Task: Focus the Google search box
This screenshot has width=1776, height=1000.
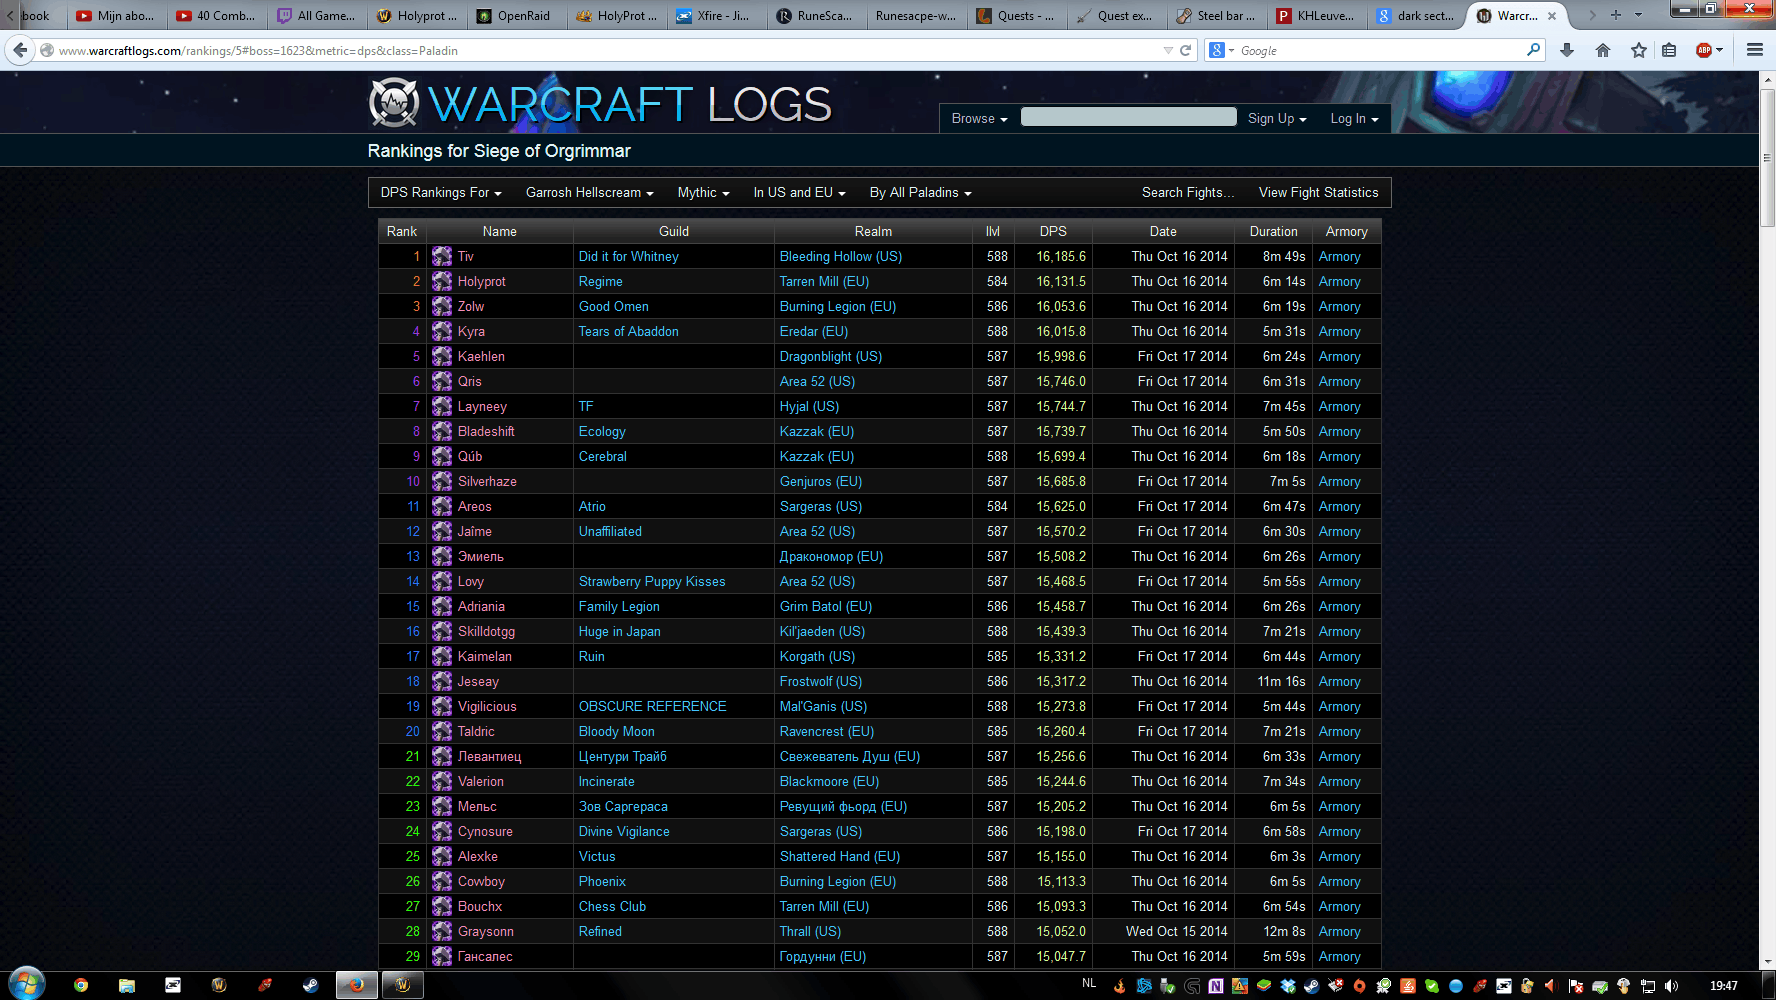Action: [1380, 50]
